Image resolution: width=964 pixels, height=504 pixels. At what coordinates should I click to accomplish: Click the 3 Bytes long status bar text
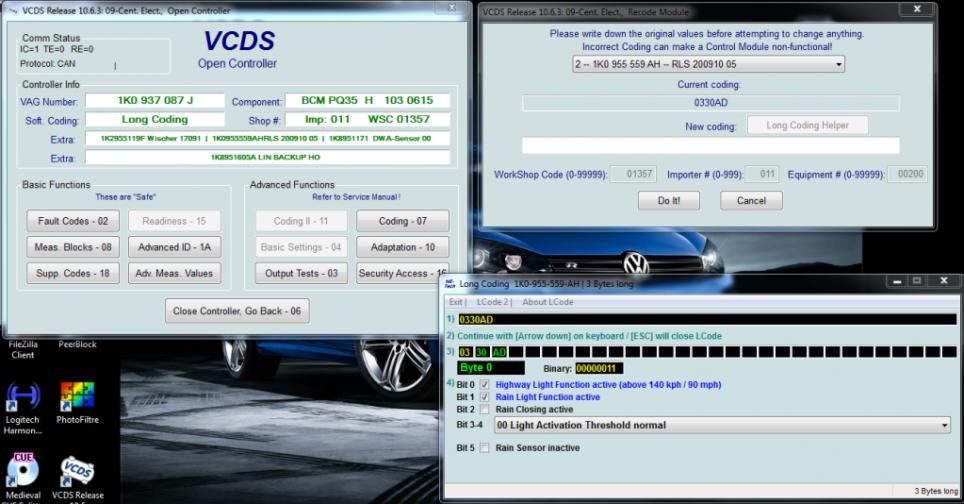(x=936, y=491)
